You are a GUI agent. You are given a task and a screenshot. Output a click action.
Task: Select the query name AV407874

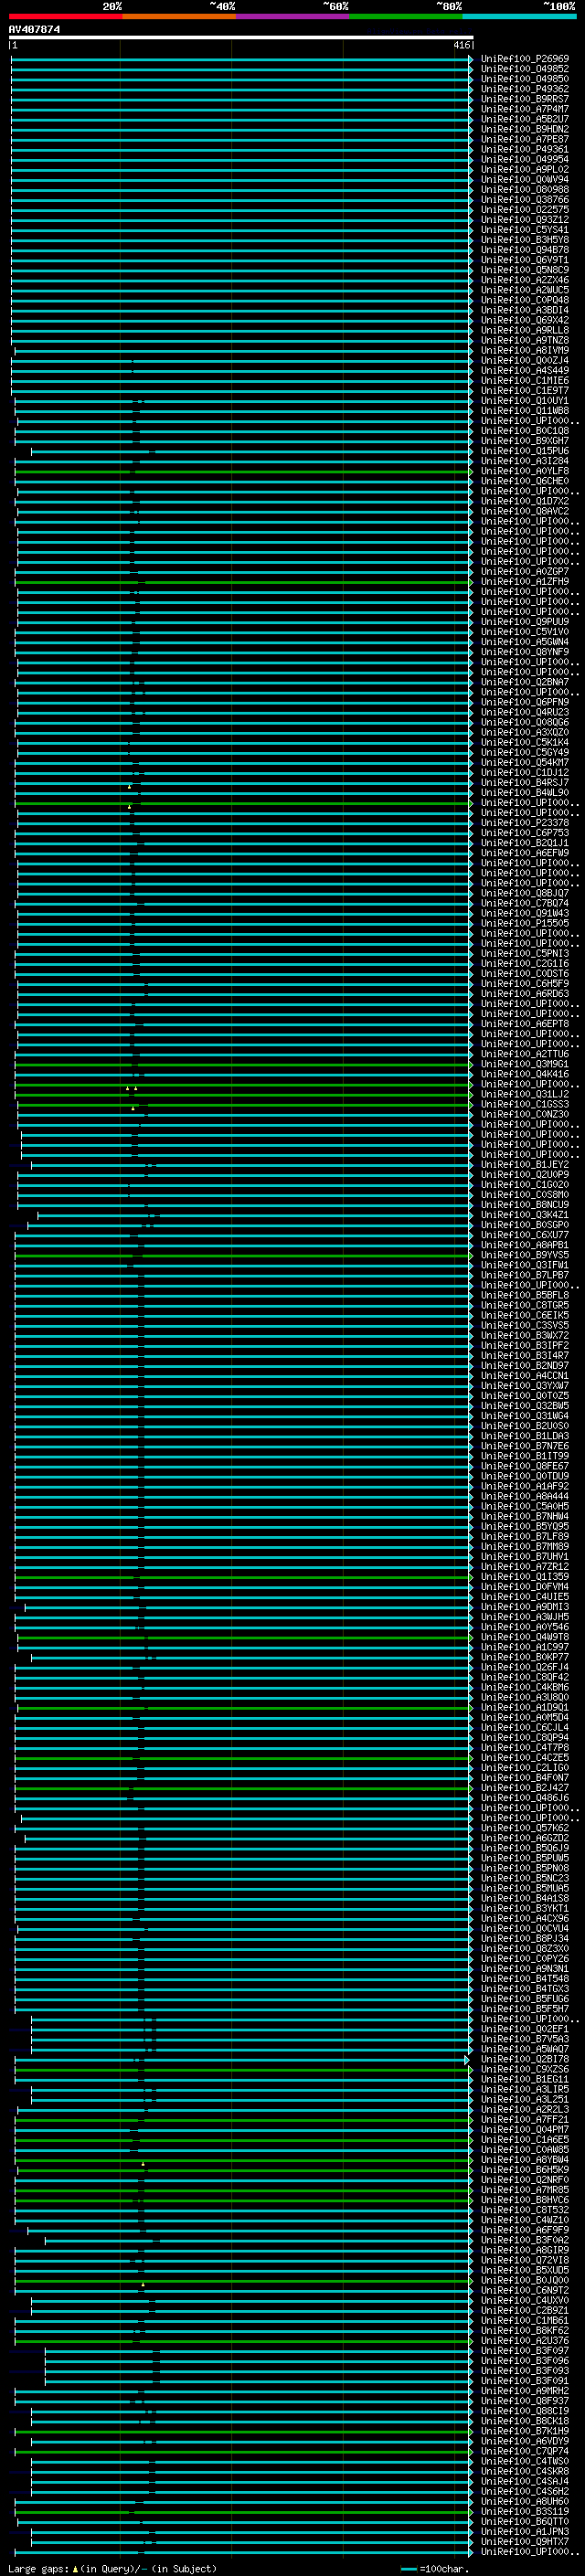(34, 29)
